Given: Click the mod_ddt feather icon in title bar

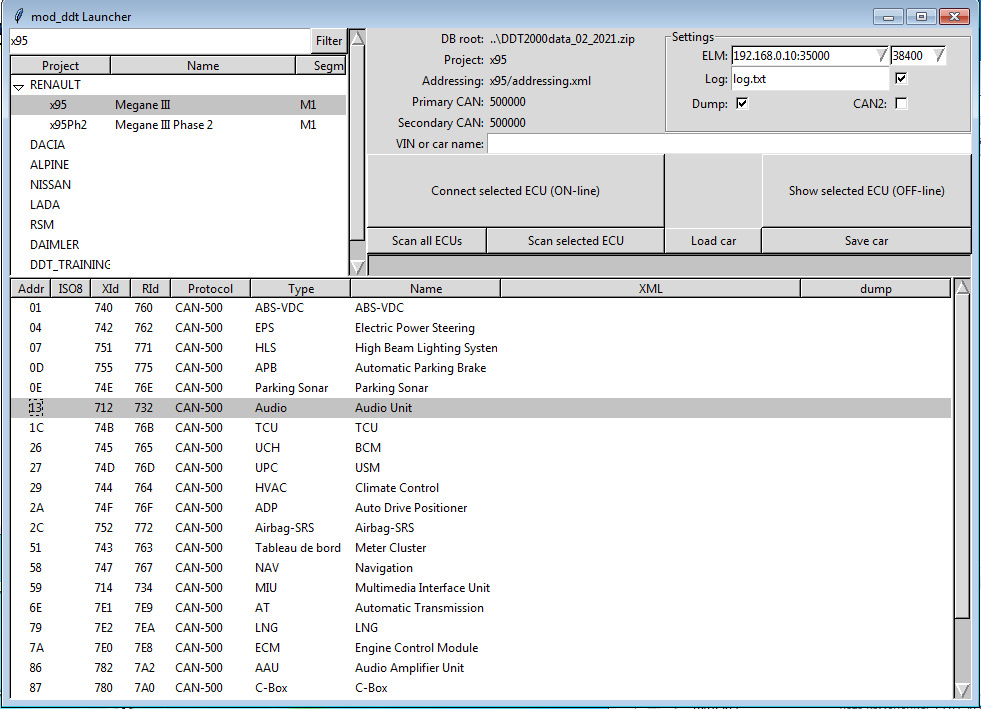Looking at the screenshot, I should tap(18, 16).
